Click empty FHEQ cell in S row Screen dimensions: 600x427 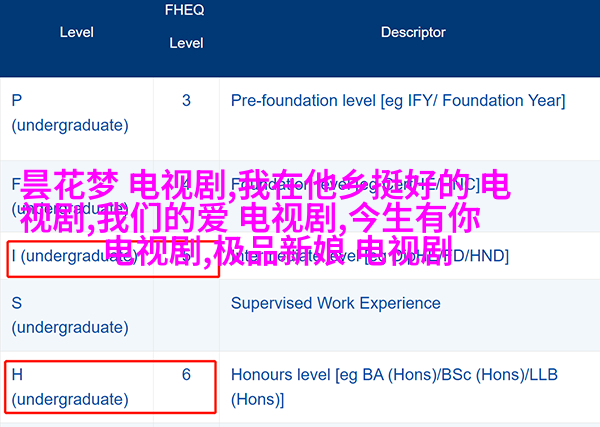pos(186,315)
